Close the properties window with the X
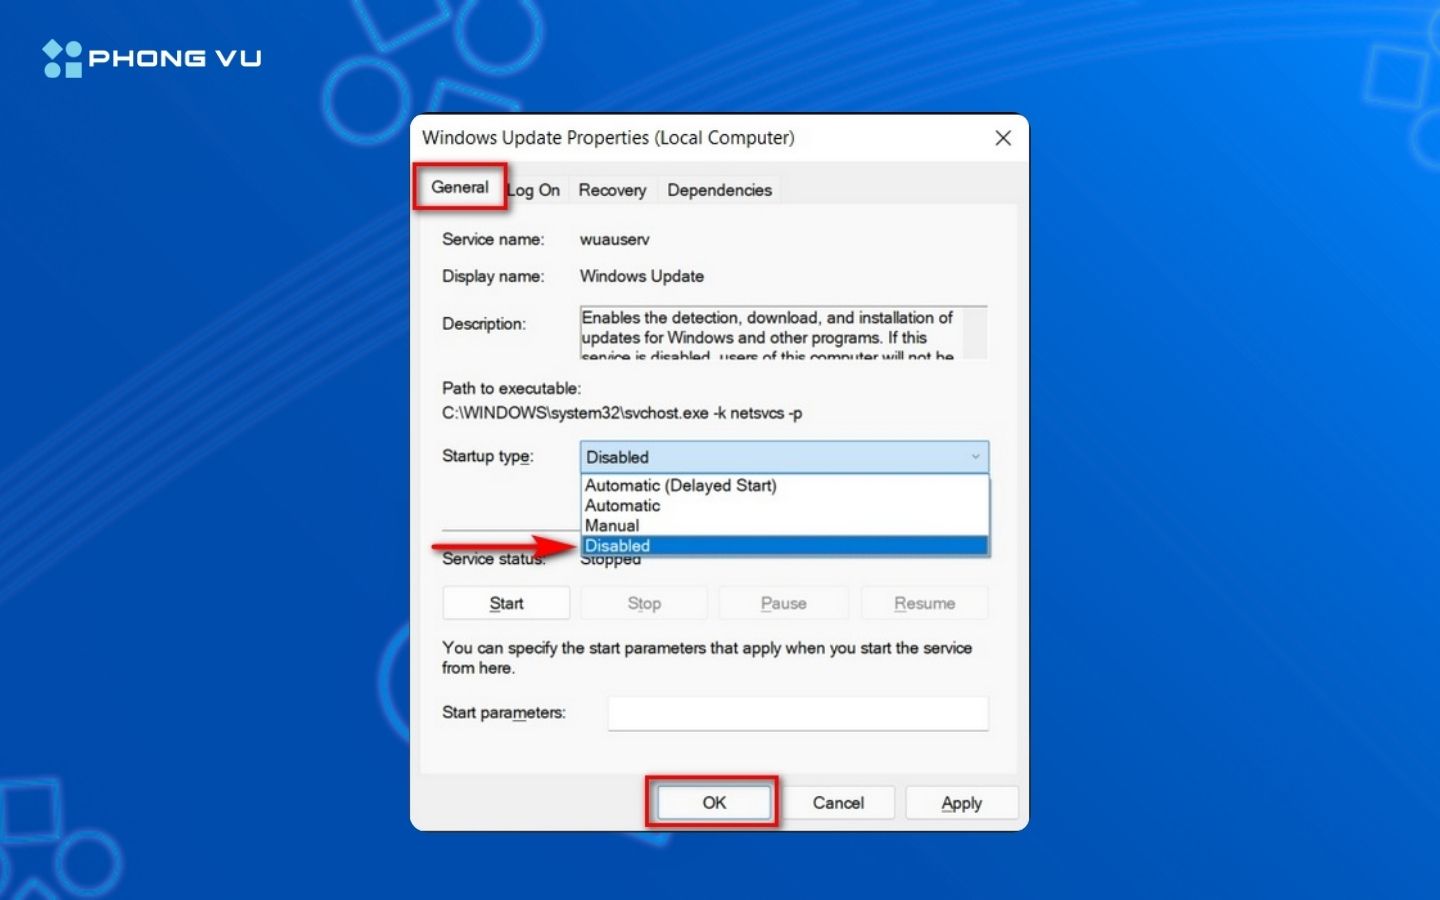This screenshot has height=900, width=1440. click(1003, 138)
